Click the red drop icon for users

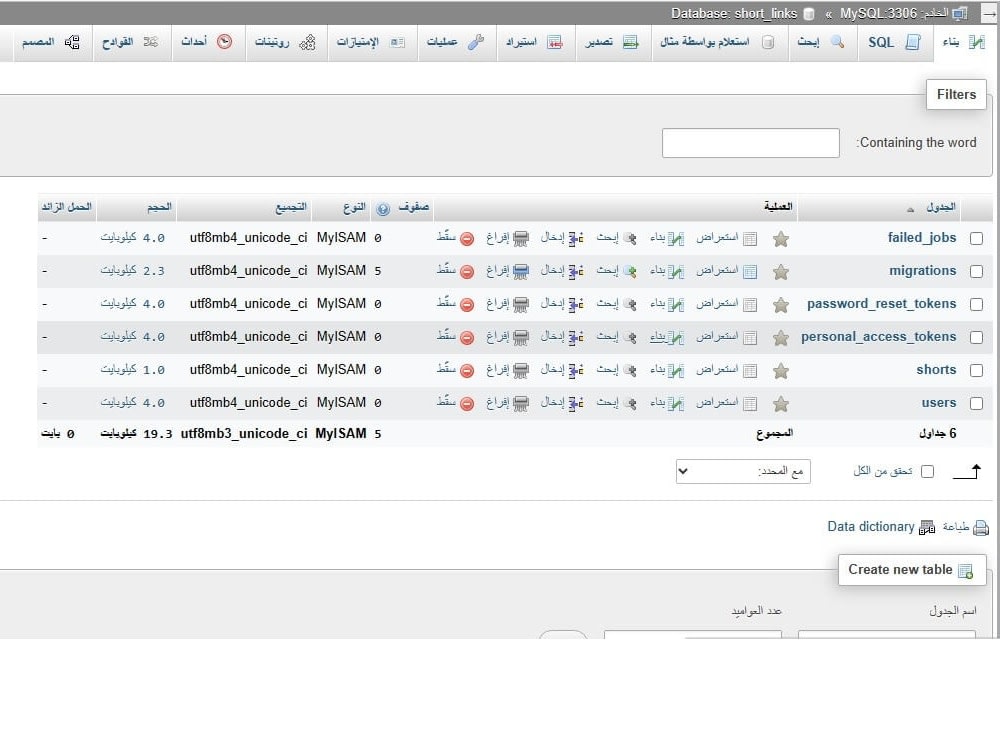pyautogui.click(x=467, y=404)
